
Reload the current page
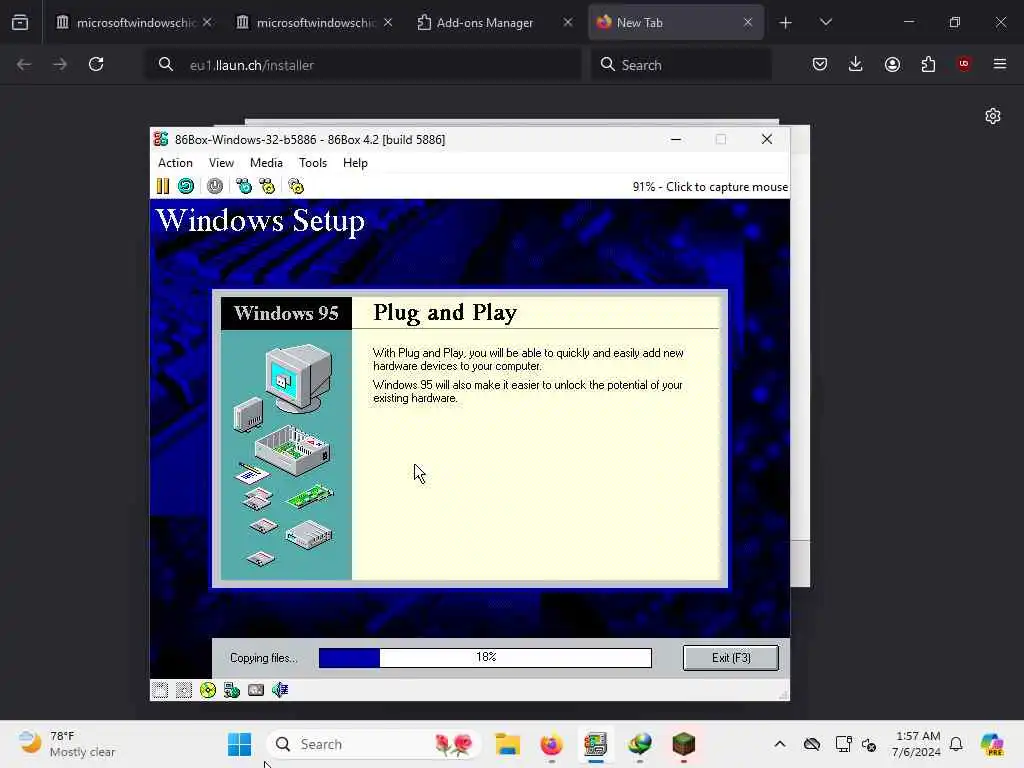click(96, 64)
